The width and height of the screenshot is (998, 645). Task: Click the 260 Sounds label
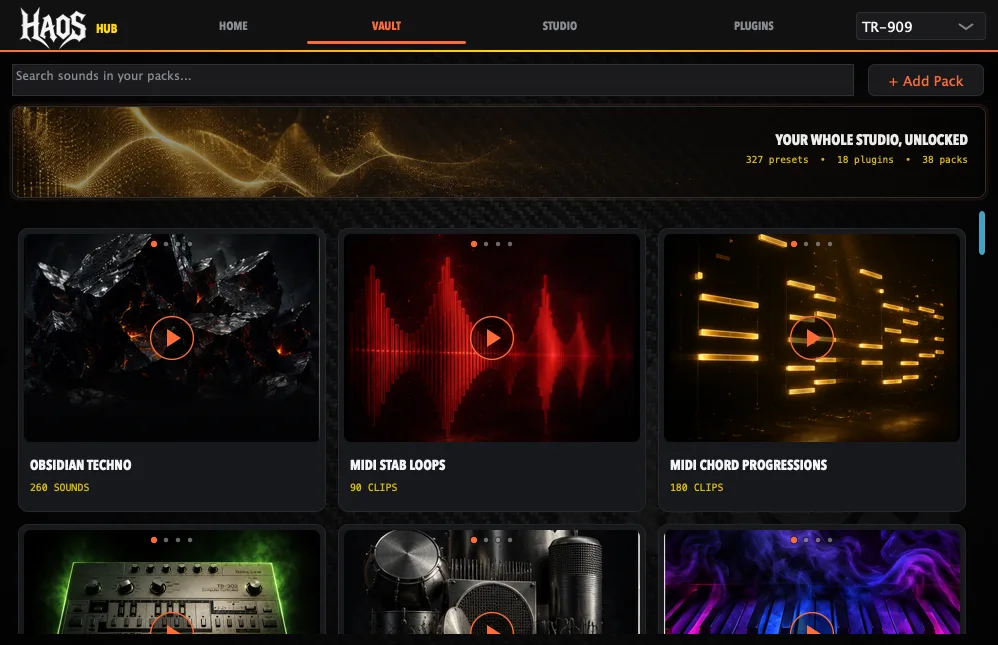pyautogui.click(x=60, y=487)
